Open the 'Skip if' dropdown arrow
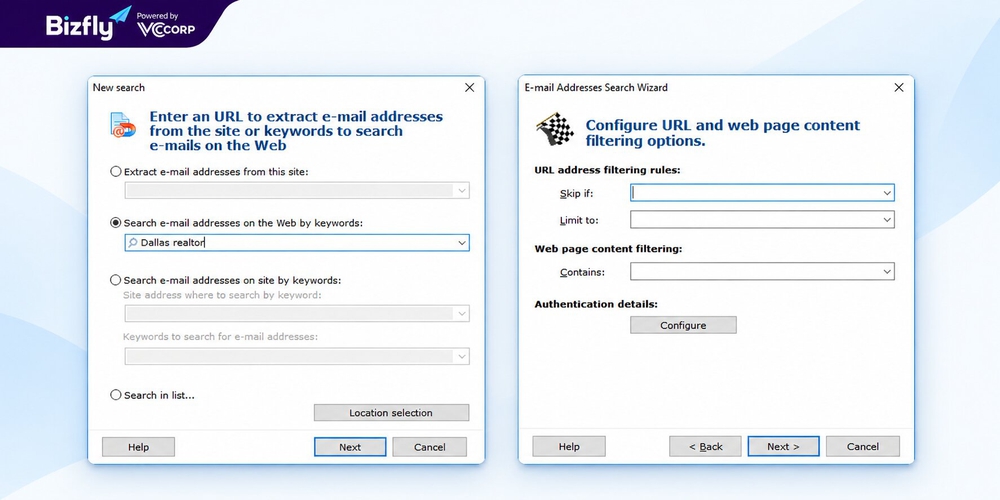This screenshot has height=500, width=1000. click(x=886, y=193)
